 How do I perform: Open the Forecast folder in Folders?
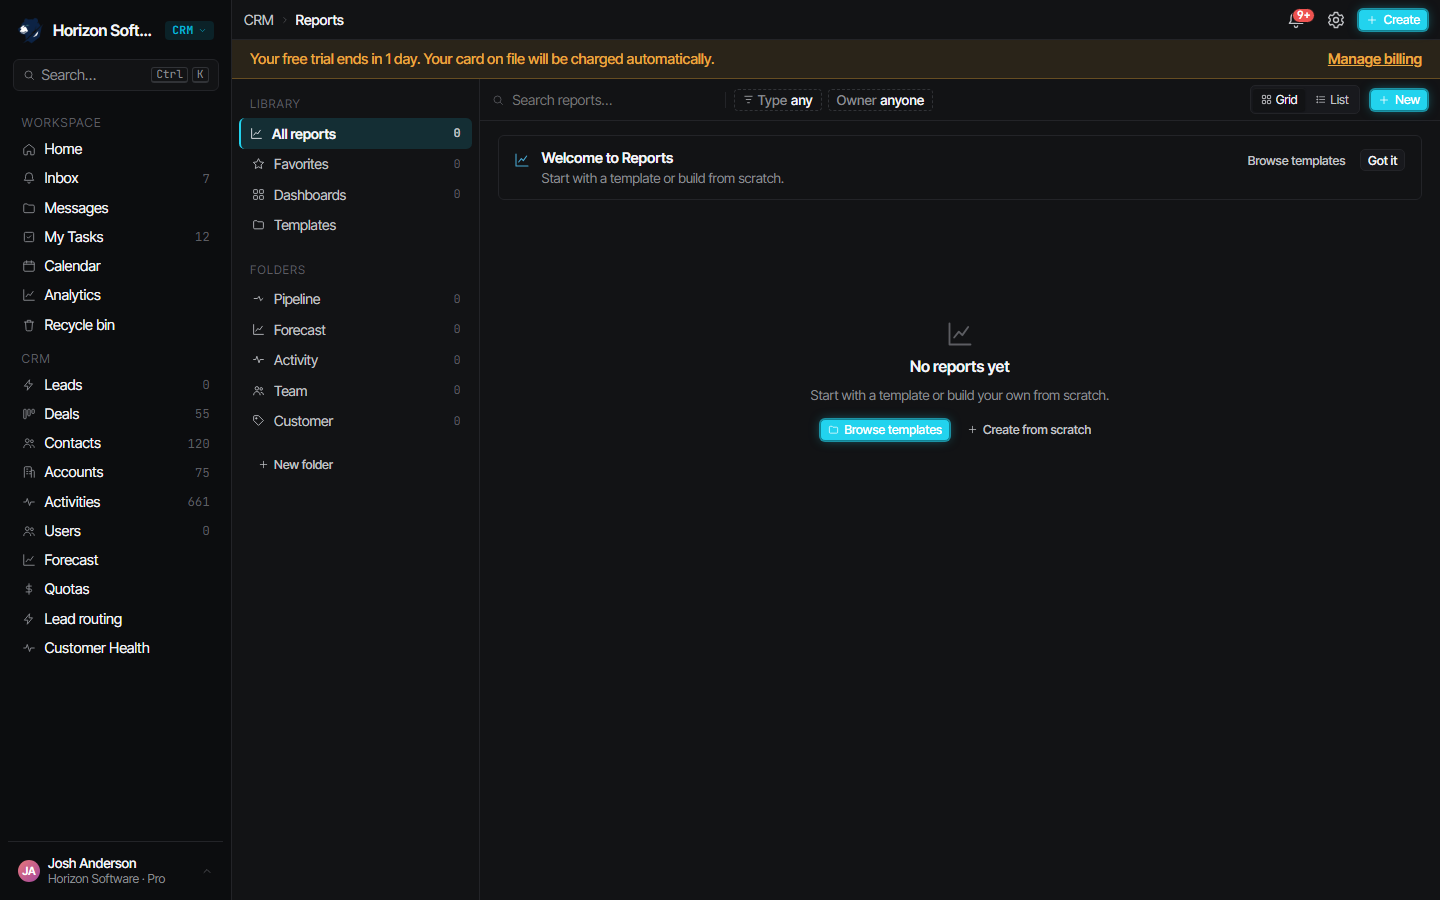pyautogui.click(x=355, y=330)
